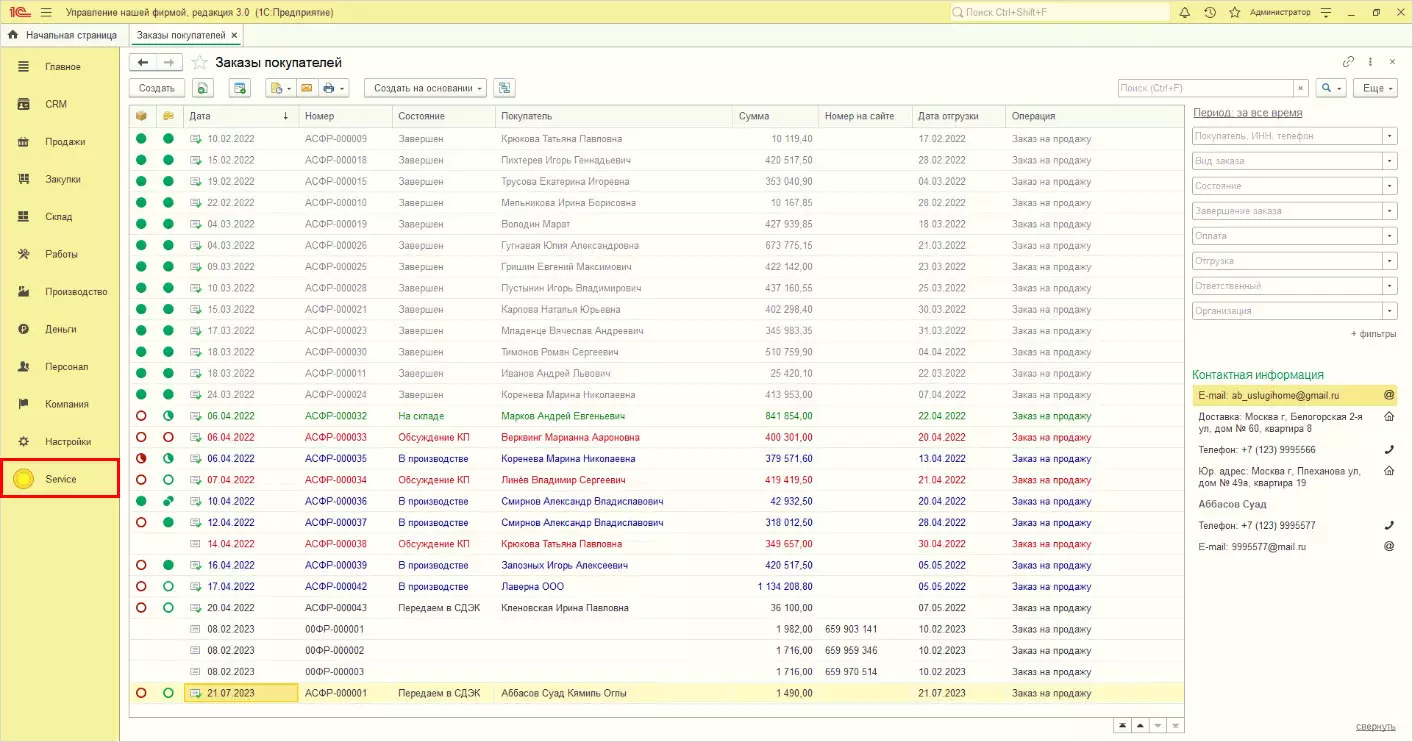Image resolution: width=1413 pixels, height=742 pixels.
Task: Open the hamburger main menu icon
Action: point(46,13)
